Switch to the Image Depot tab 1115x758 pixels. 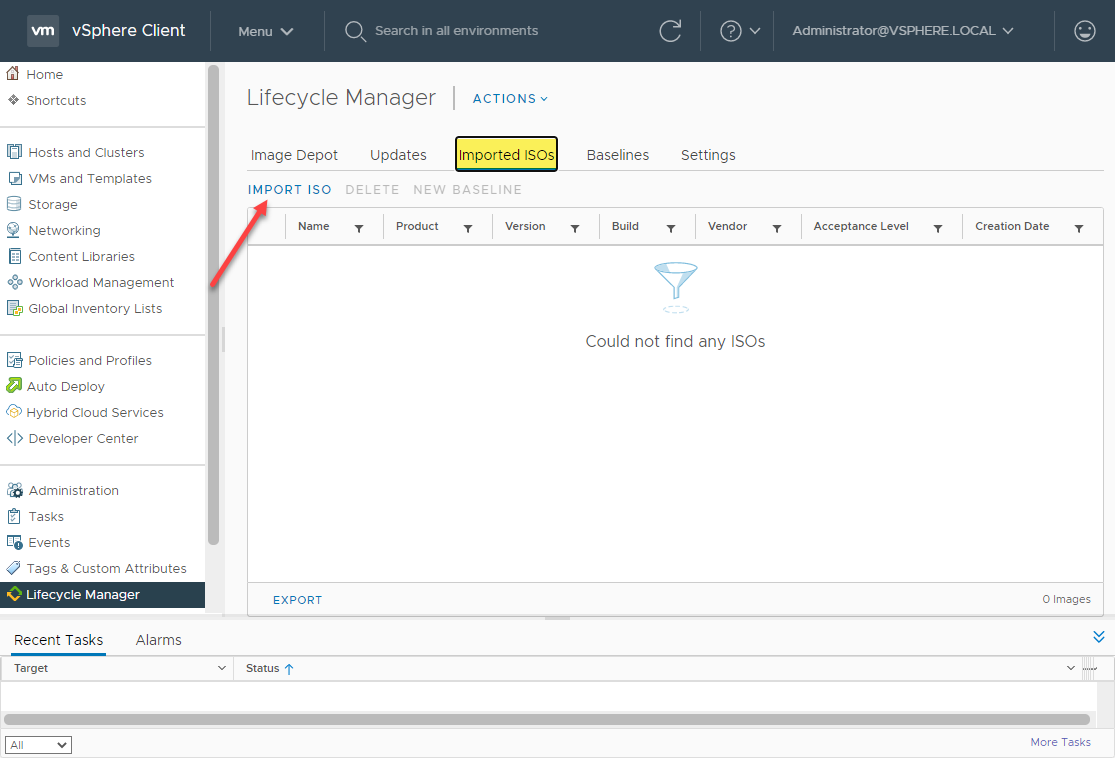[x=294, y=155]
